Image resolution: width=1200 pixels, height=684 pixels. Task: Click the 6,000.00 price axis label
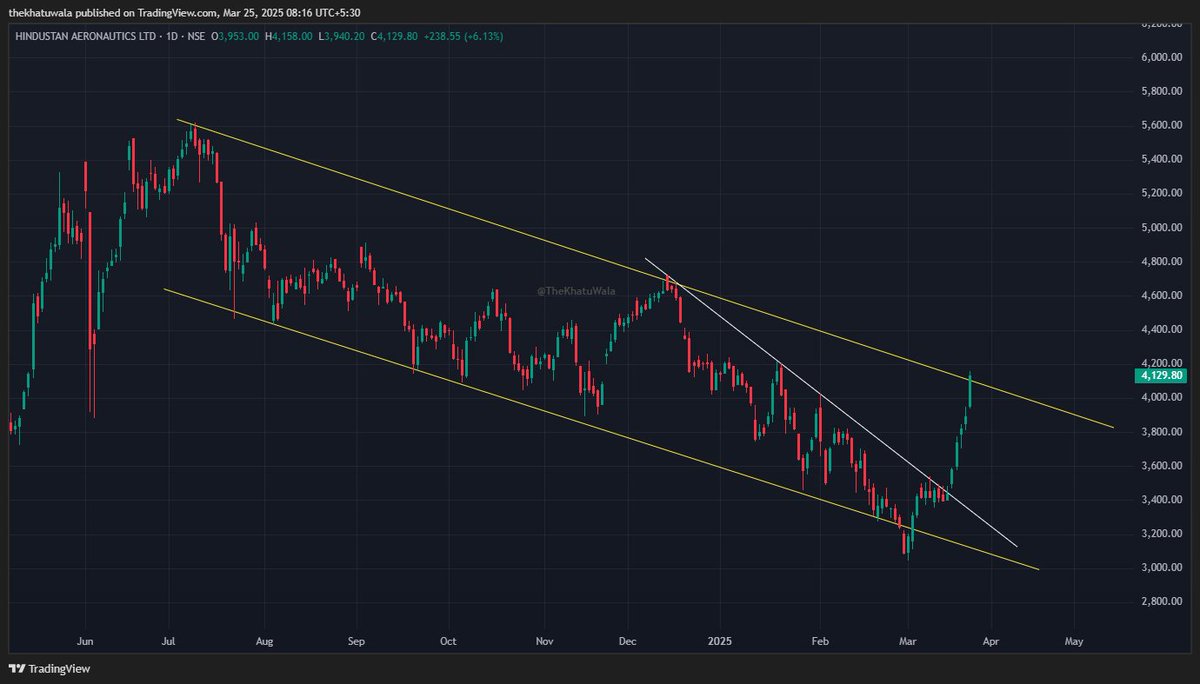[1163, 57]
